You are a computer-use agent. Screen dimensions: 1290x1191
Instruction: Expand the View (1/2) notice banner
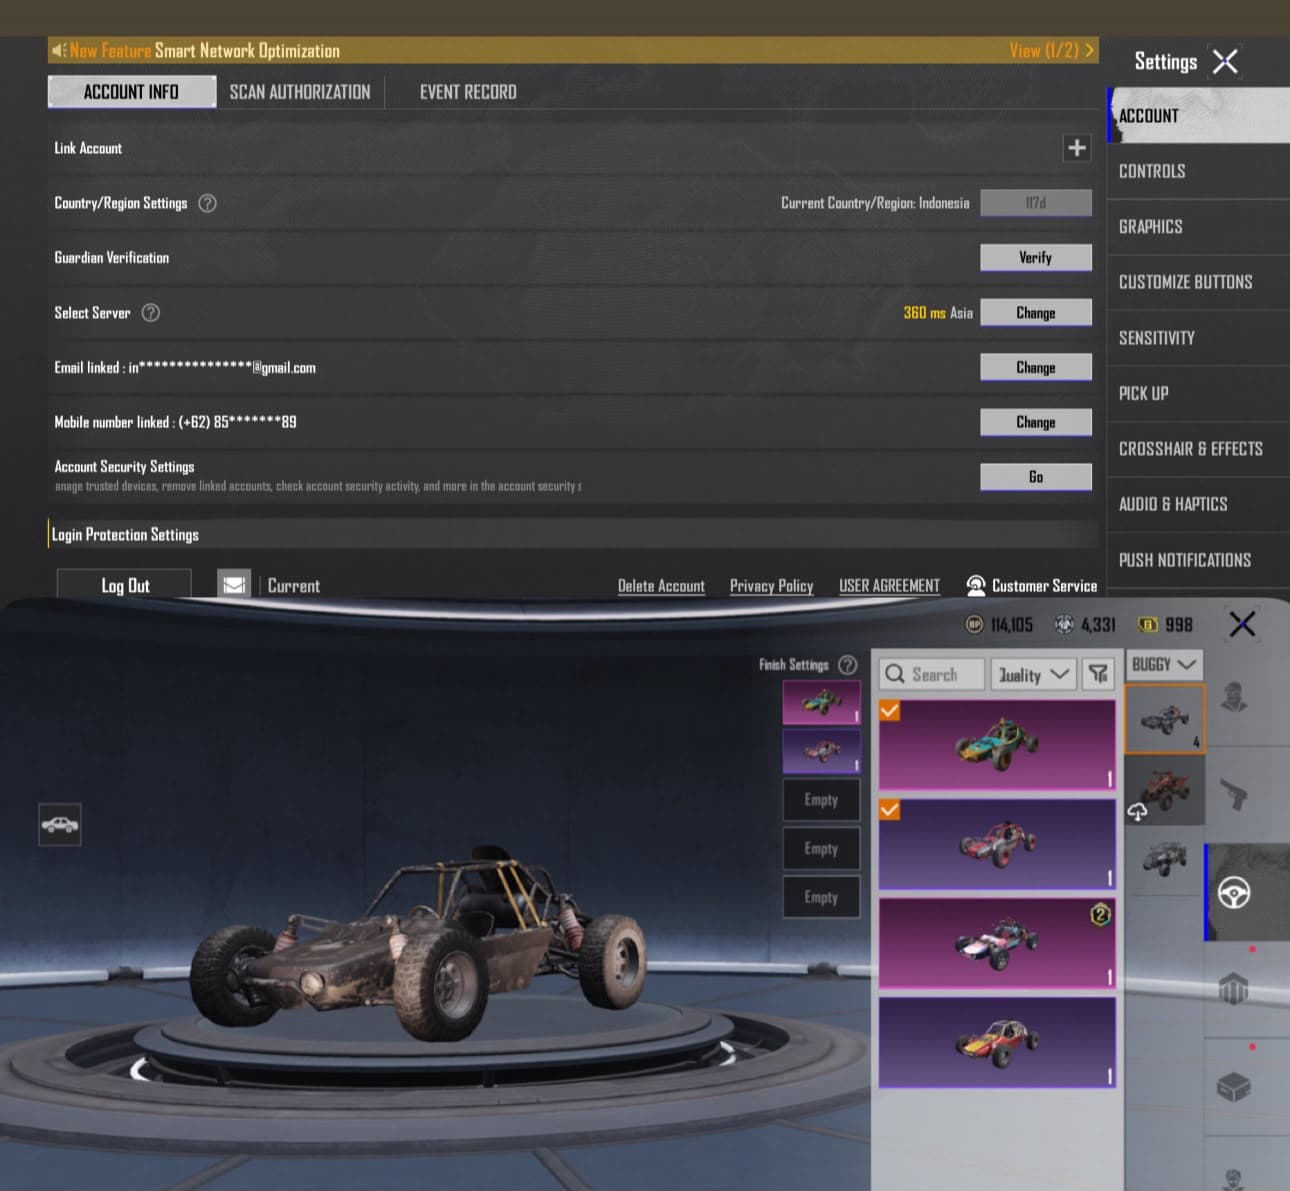[1051, 50]
